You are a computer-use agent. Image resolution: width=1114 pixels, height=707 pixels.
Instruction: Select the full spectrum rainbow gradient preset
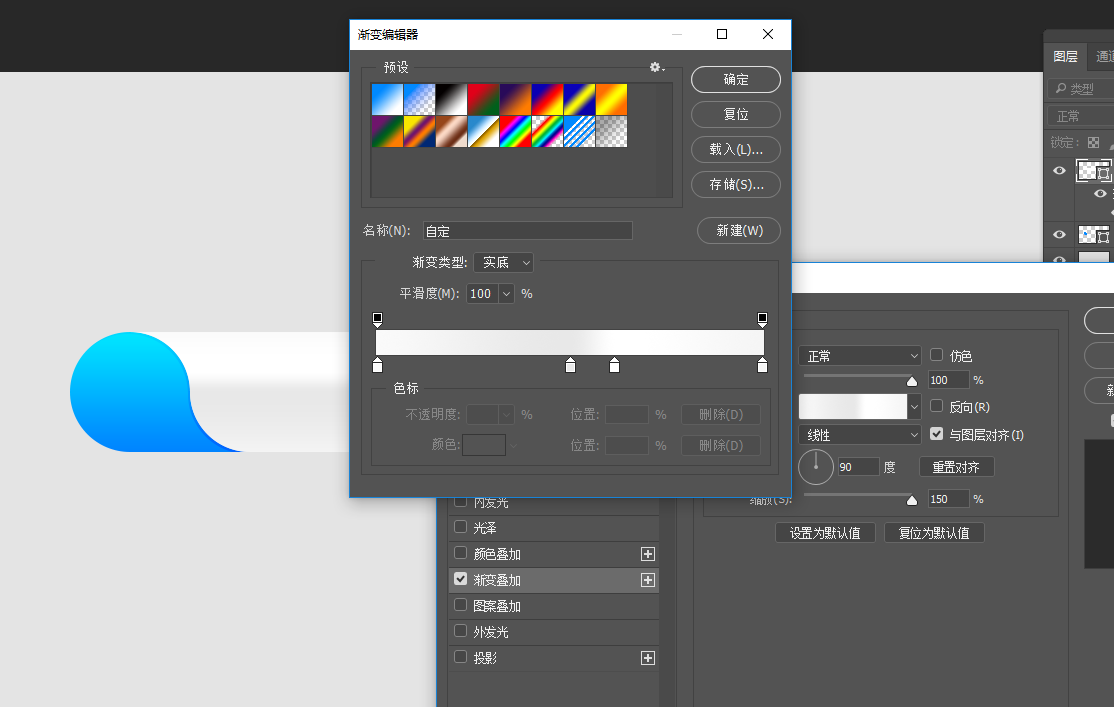tap(515, 131)
